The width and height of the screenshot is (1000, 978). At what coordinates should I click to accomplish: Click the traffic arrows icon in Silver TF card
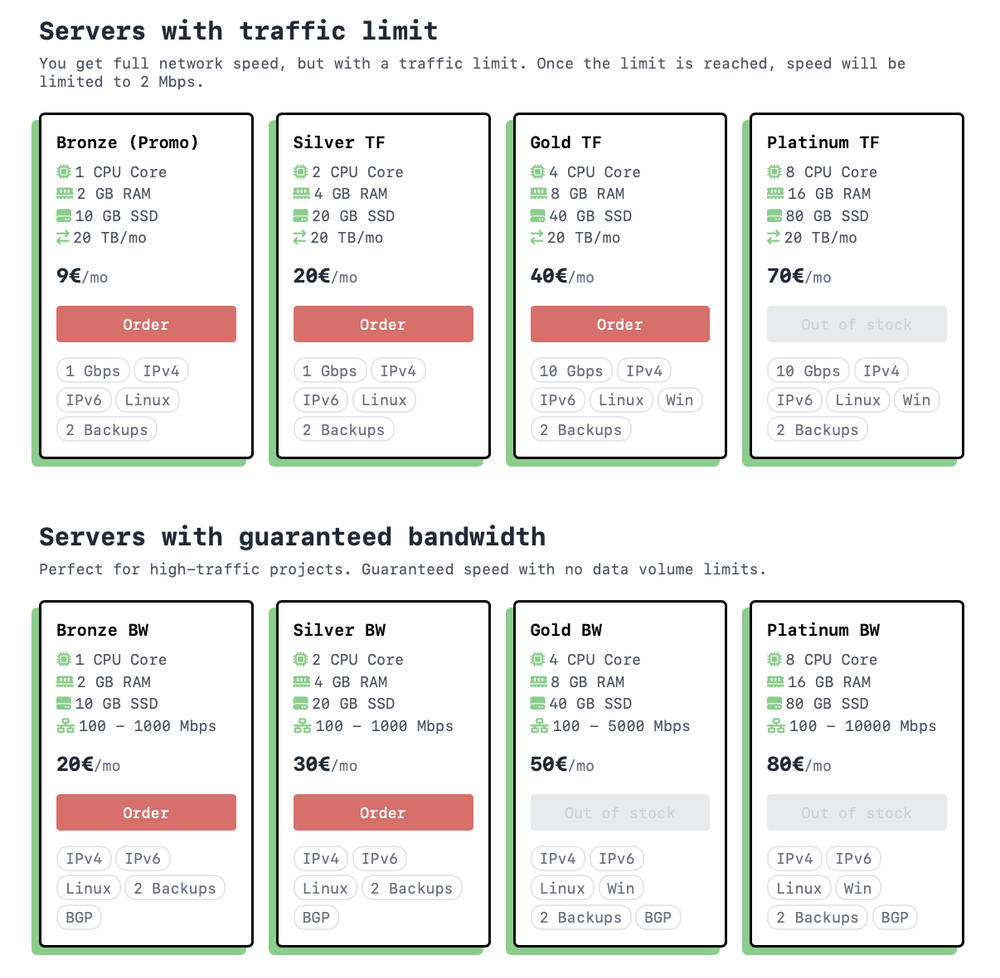pos(301,238)
